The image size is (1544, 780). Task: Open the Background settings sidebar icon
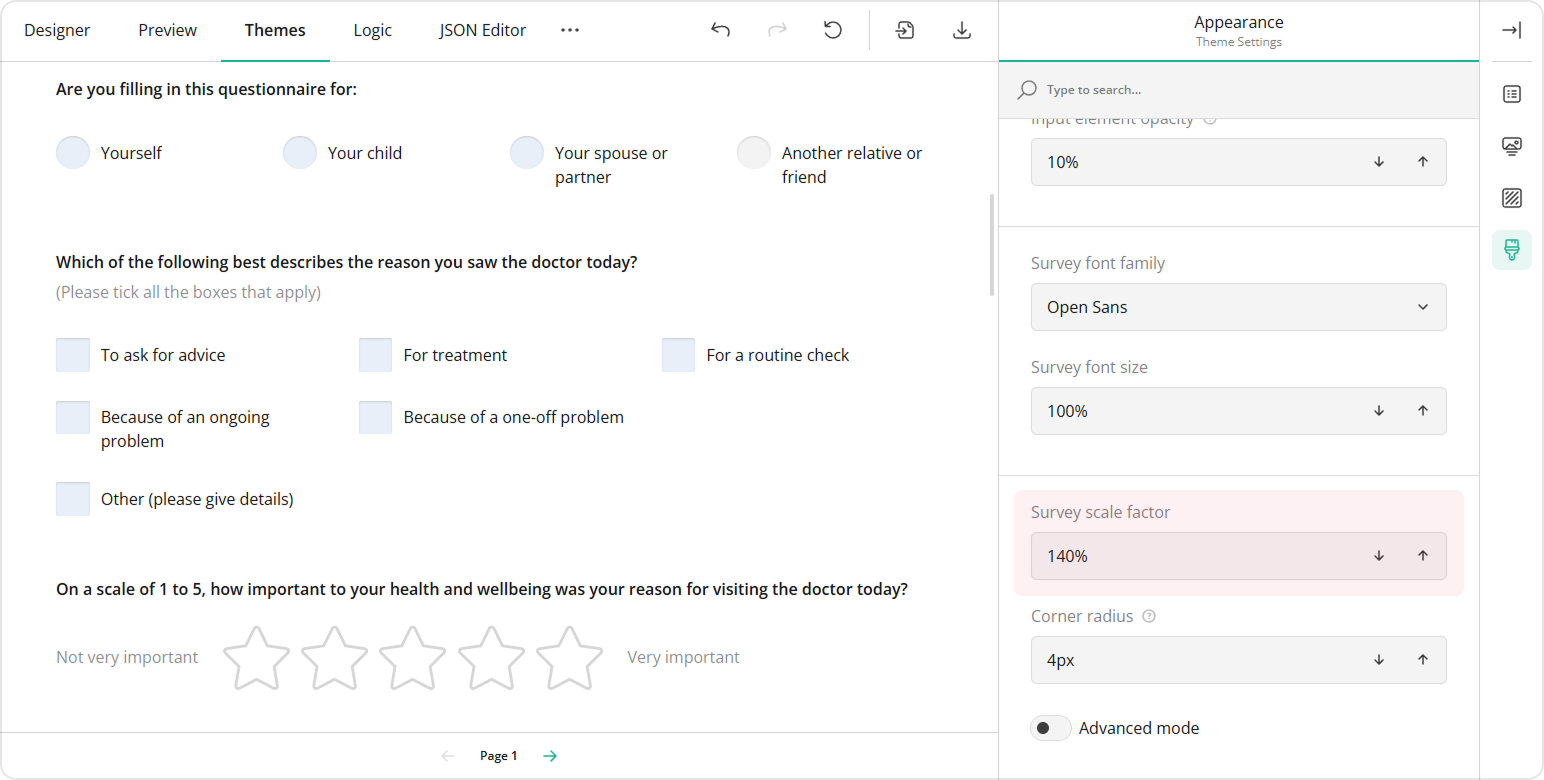tap(1511, 198)
